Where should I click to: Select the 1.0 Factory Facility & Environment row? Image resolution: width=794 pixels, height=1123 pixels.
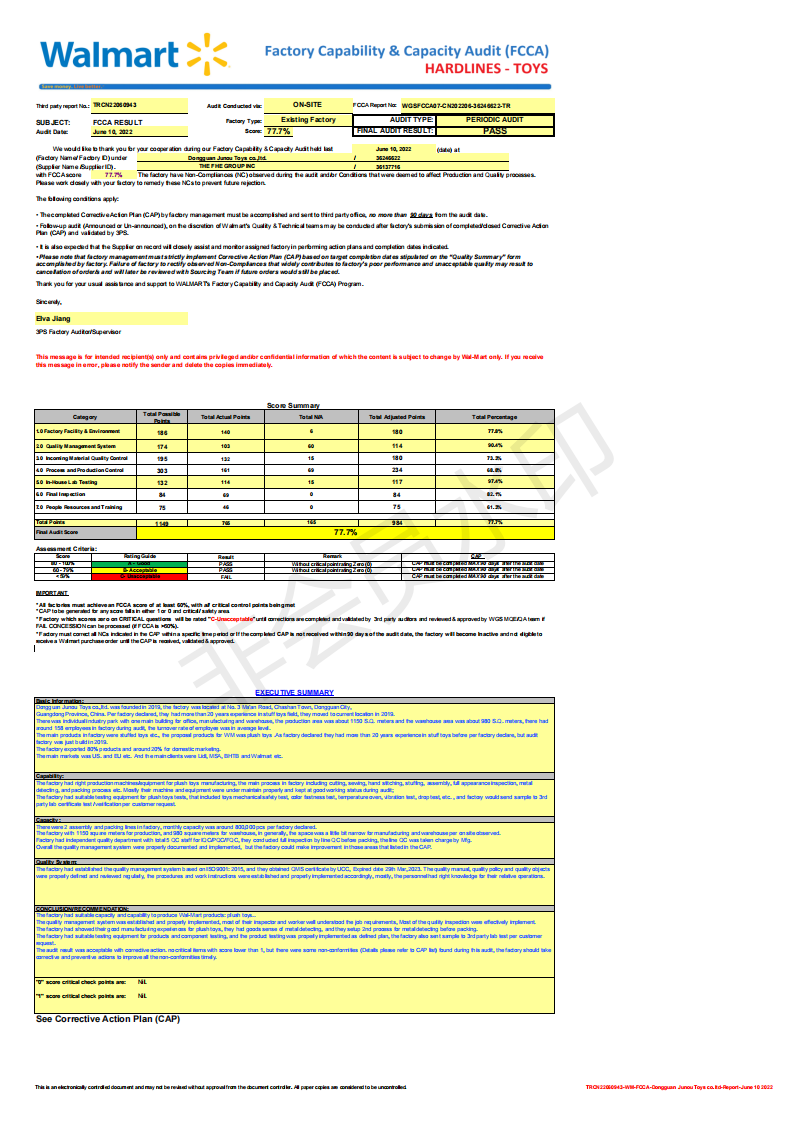pyautogui.click(x=294, y=432)
